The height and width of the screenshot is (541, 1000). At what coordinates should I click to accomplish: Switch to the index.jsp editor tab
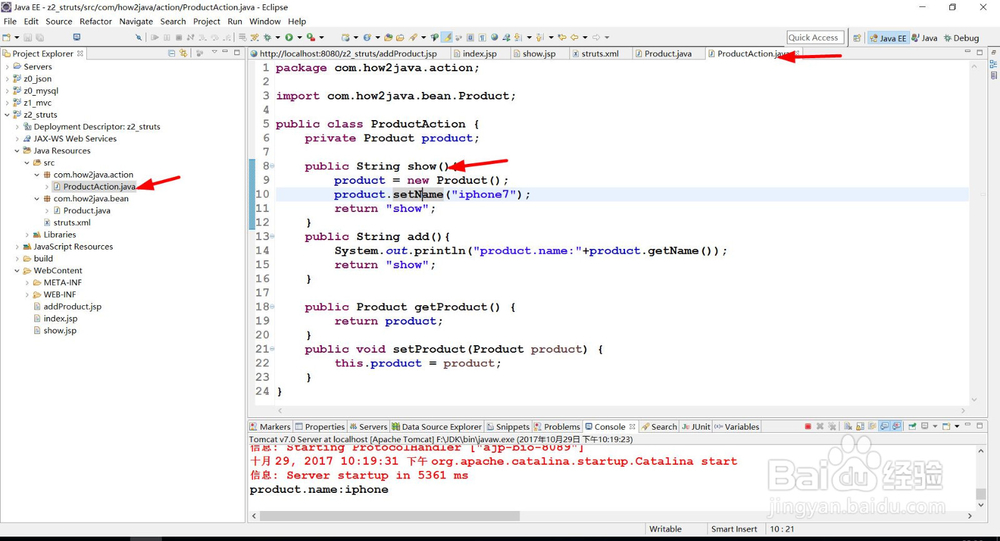(475, 54)
